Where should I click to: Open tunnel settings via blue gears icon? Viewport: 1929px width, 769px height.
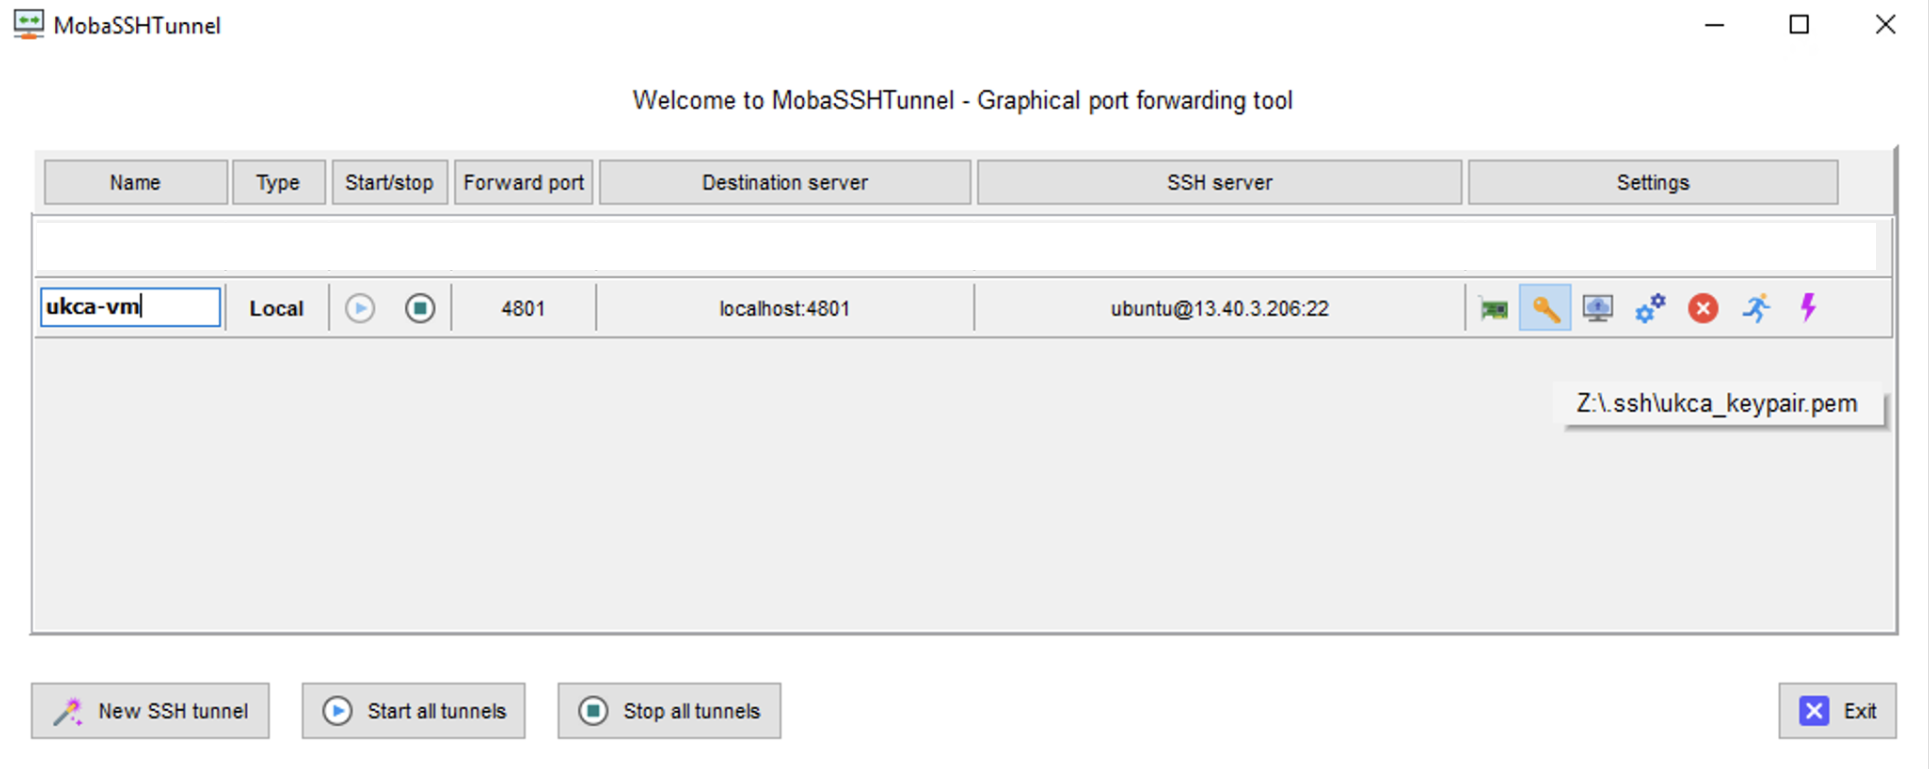(1650, 308)
